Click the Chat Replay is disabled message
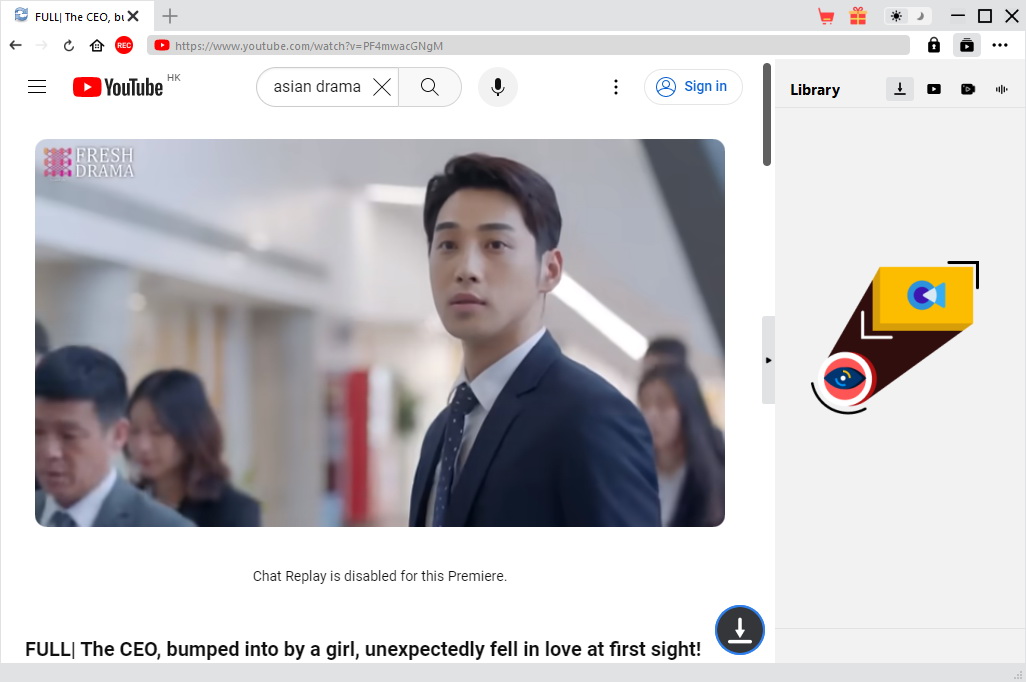The height and width of the screenshot is (682, 1026). pyautogui.click(x=380, y=576)
